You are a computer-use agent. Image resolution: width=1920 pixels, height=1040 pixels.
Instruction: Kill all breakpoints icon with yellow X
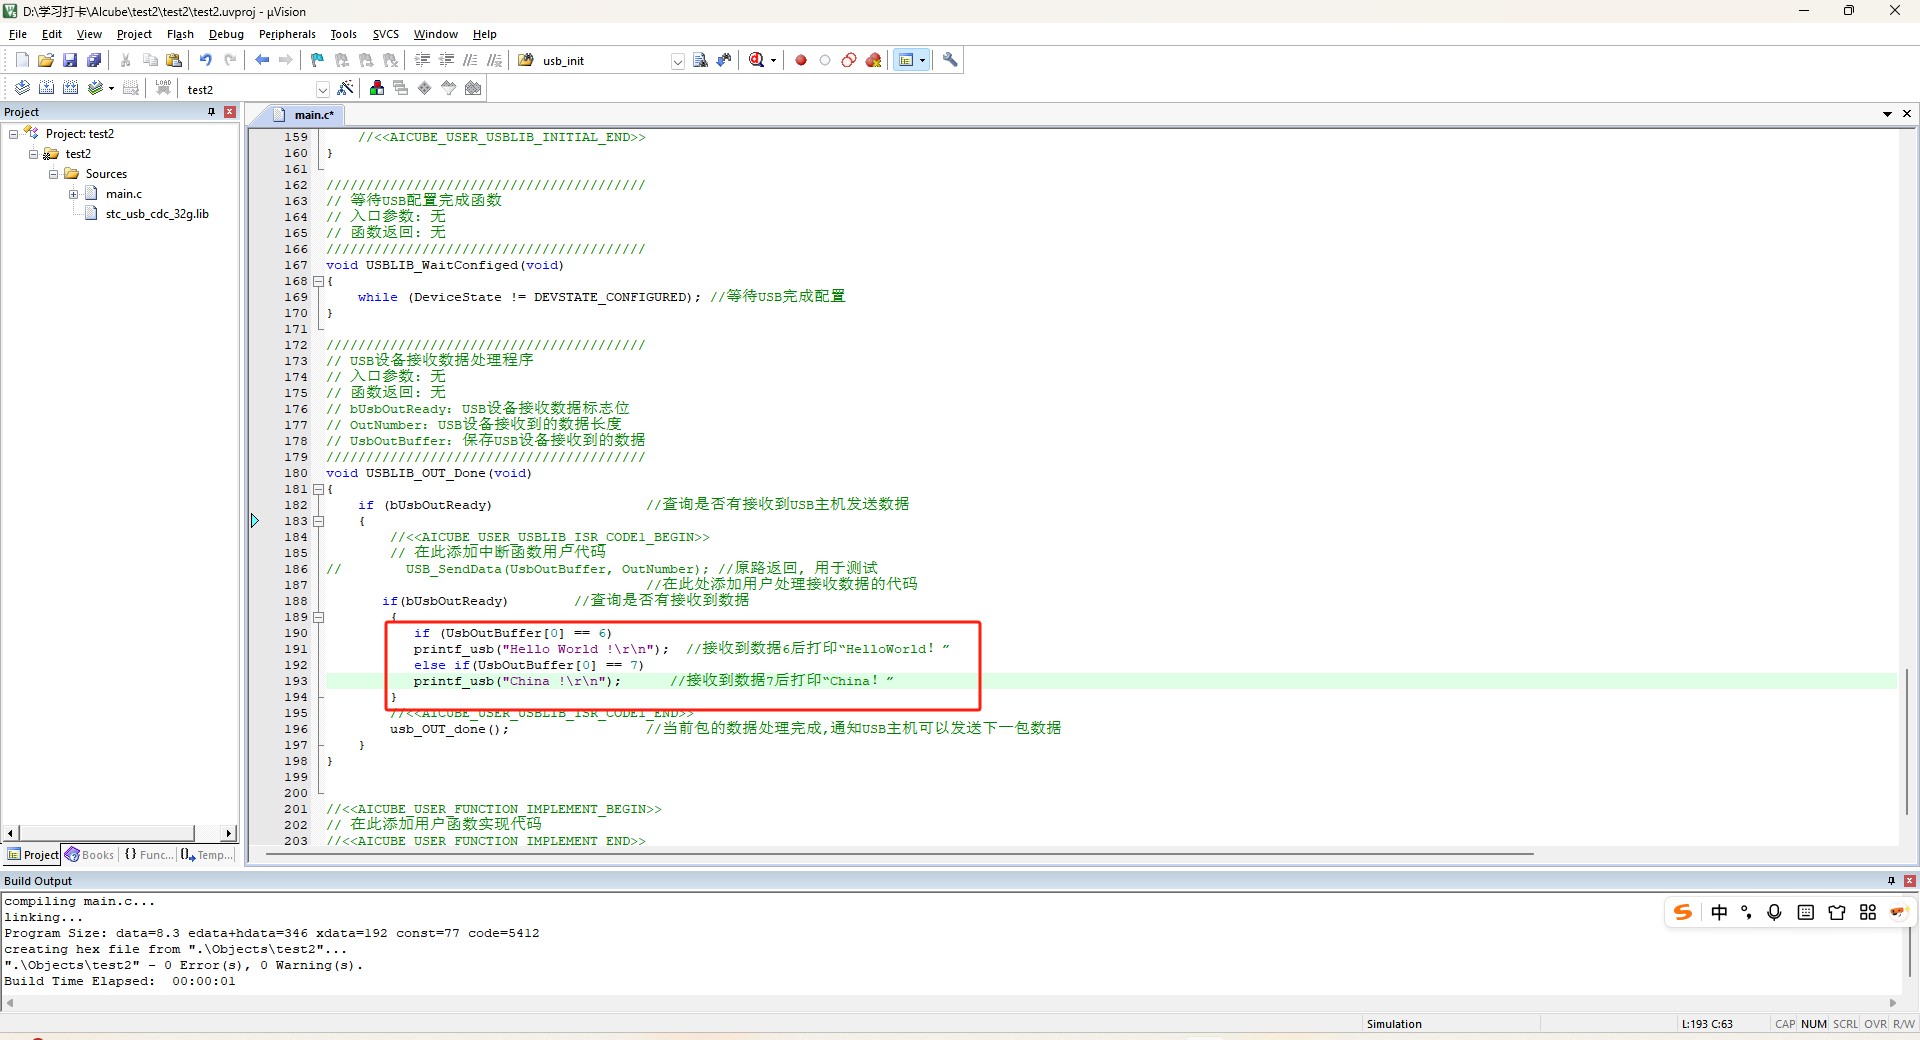tap(873, 60)
